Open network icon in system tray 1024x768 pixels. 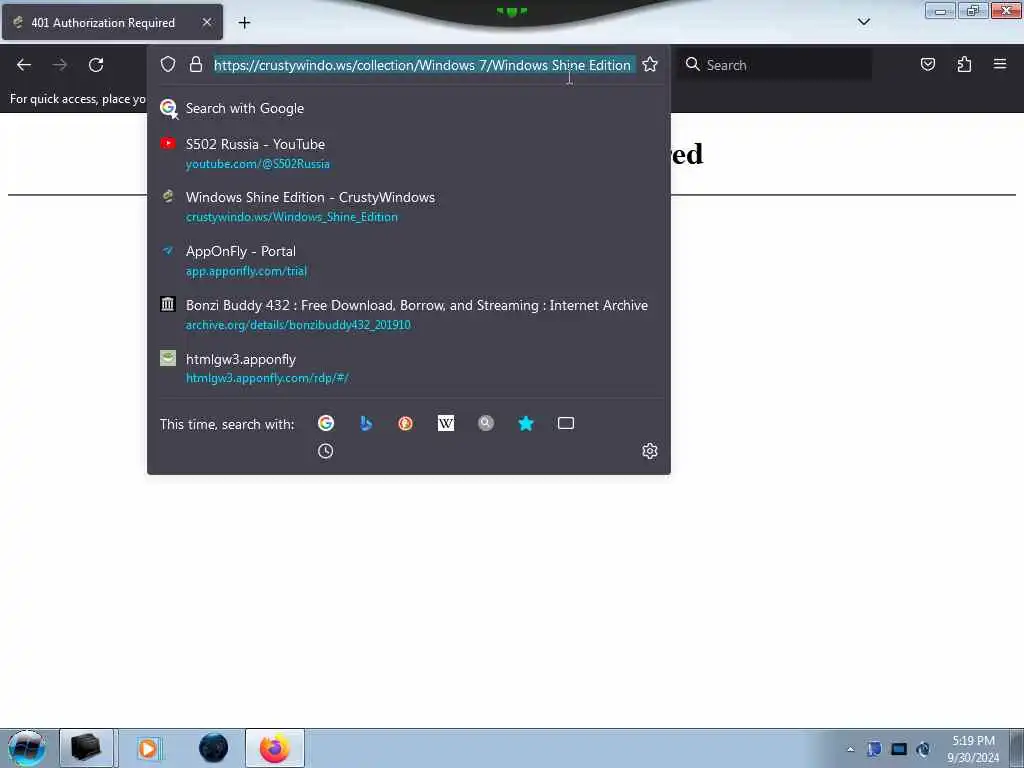pyautogui.click(x=899, y=749)
